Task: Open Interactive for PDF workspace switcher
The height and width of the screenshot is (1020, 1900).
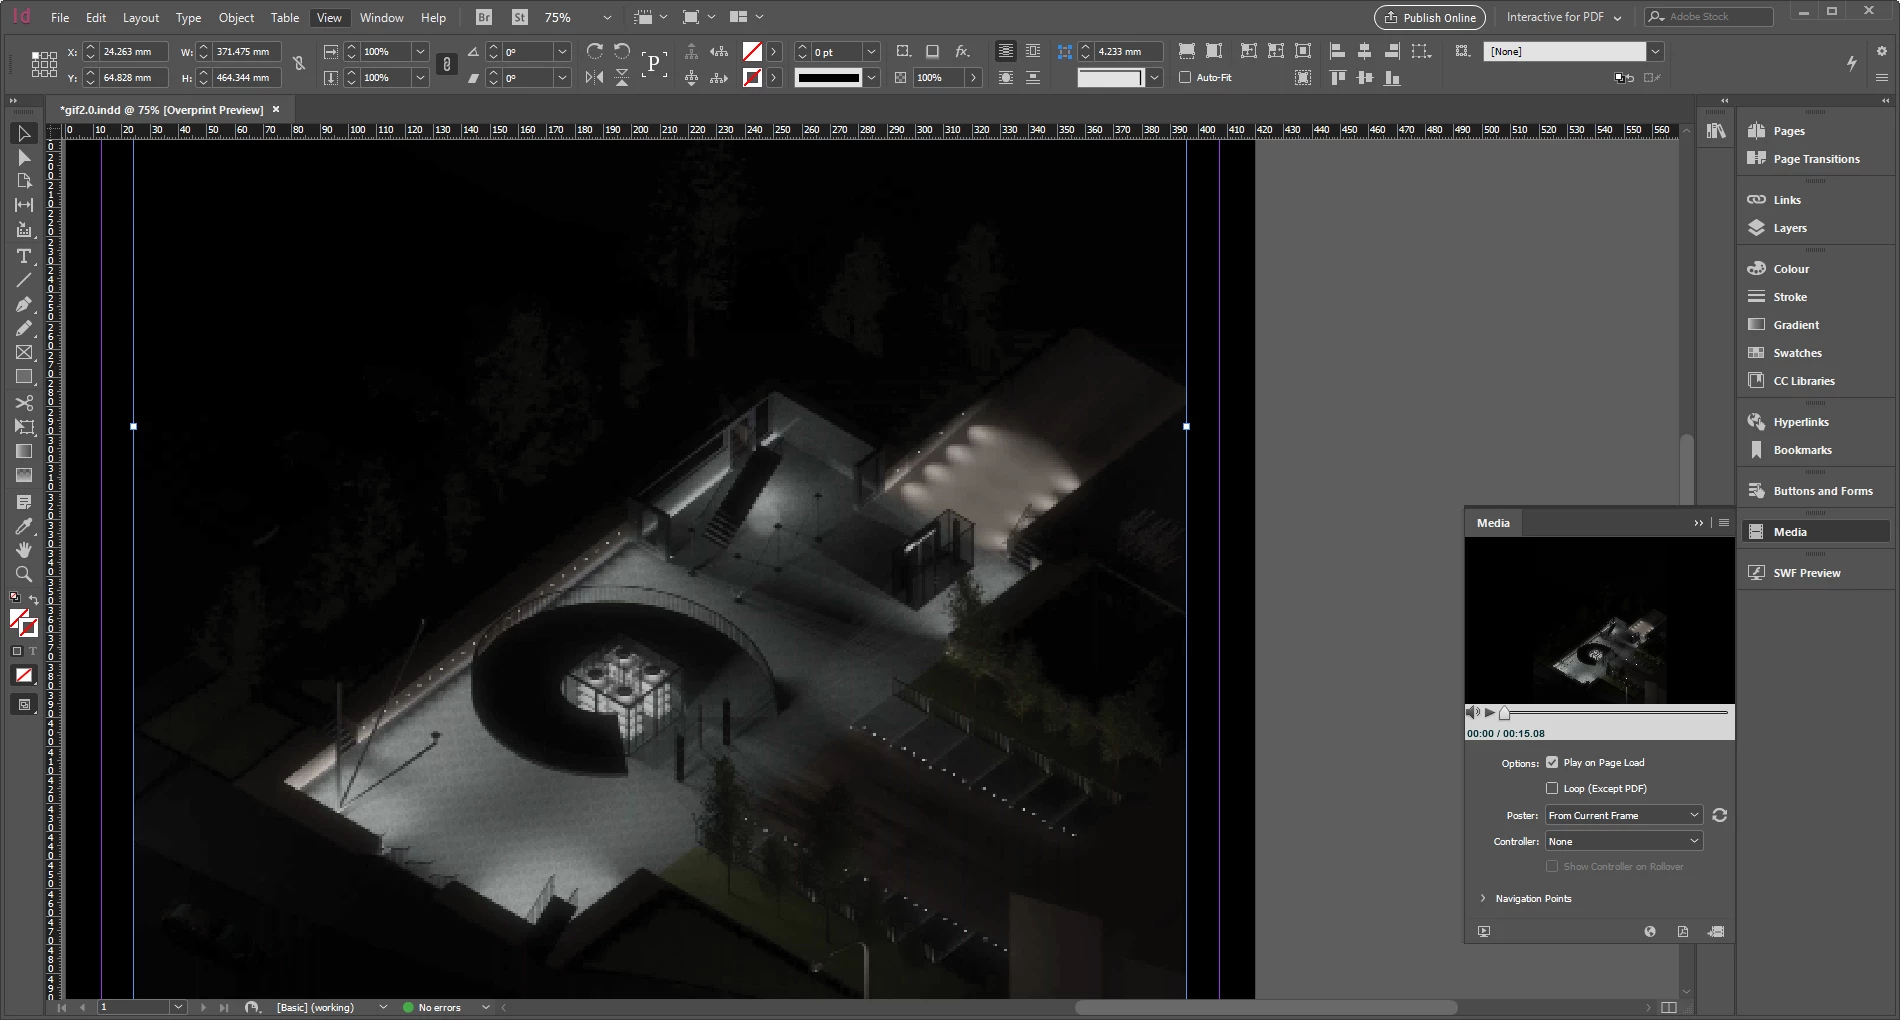Action: (1564, 17)
